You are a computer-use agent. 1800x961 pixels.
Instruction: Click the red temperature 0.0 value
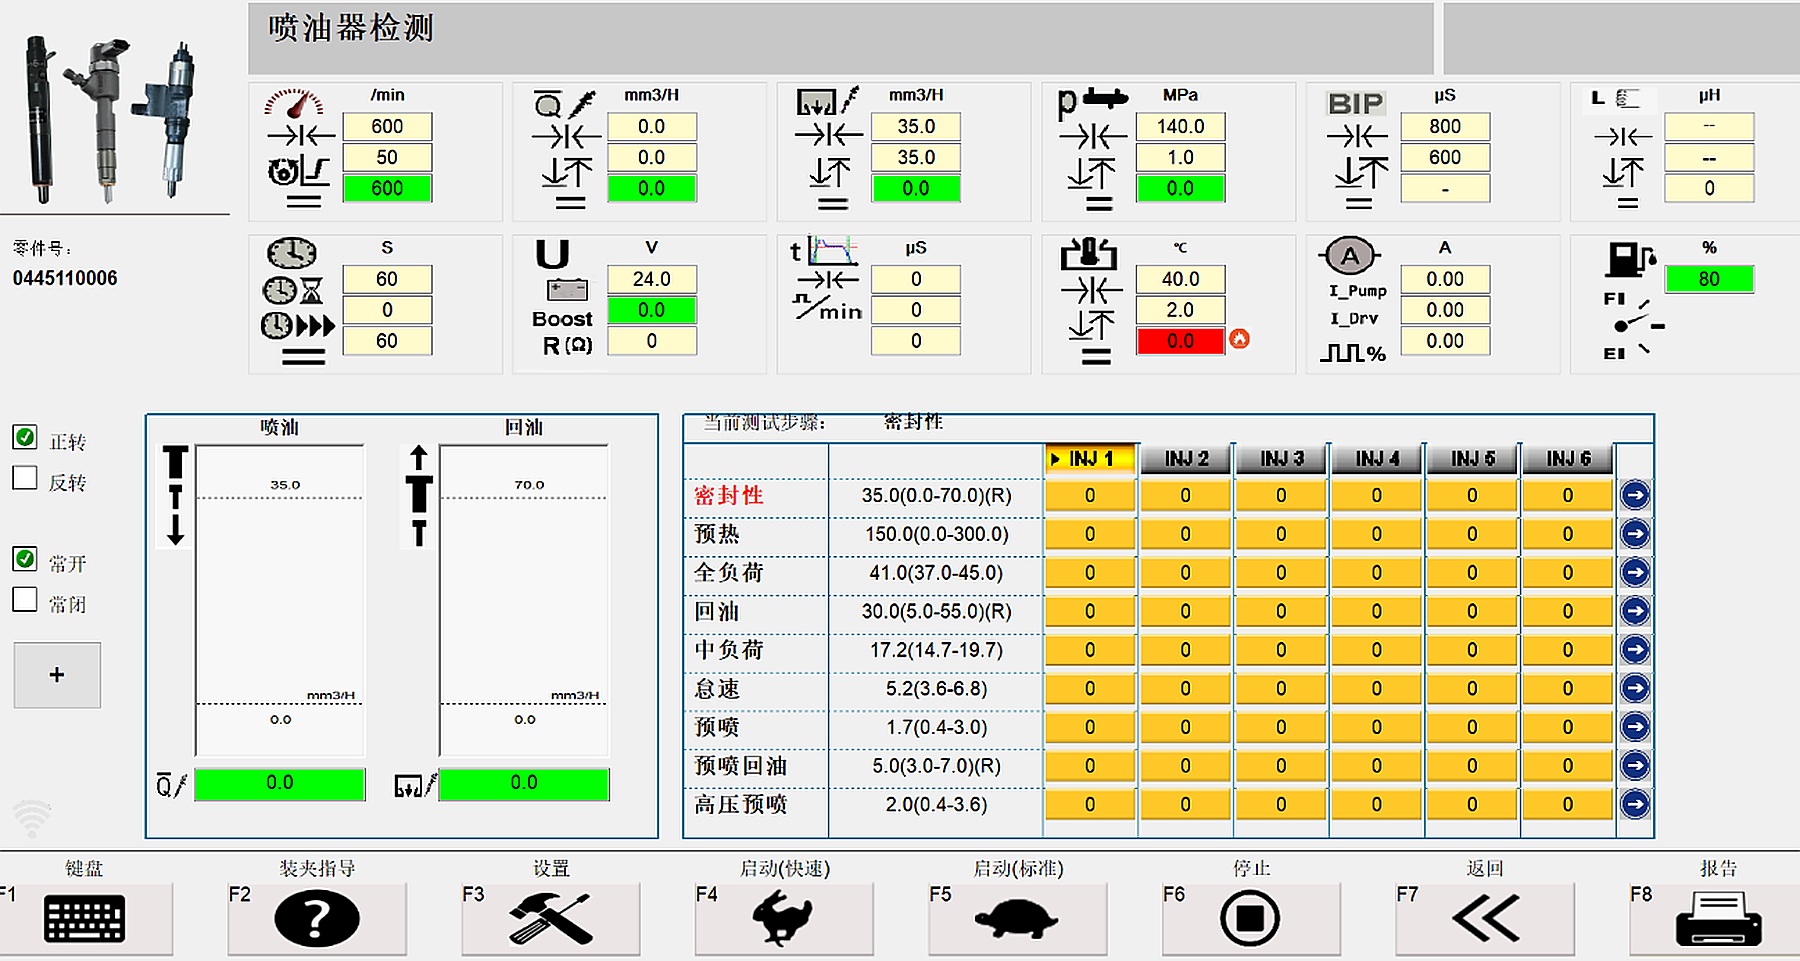tap(1180, 341)
